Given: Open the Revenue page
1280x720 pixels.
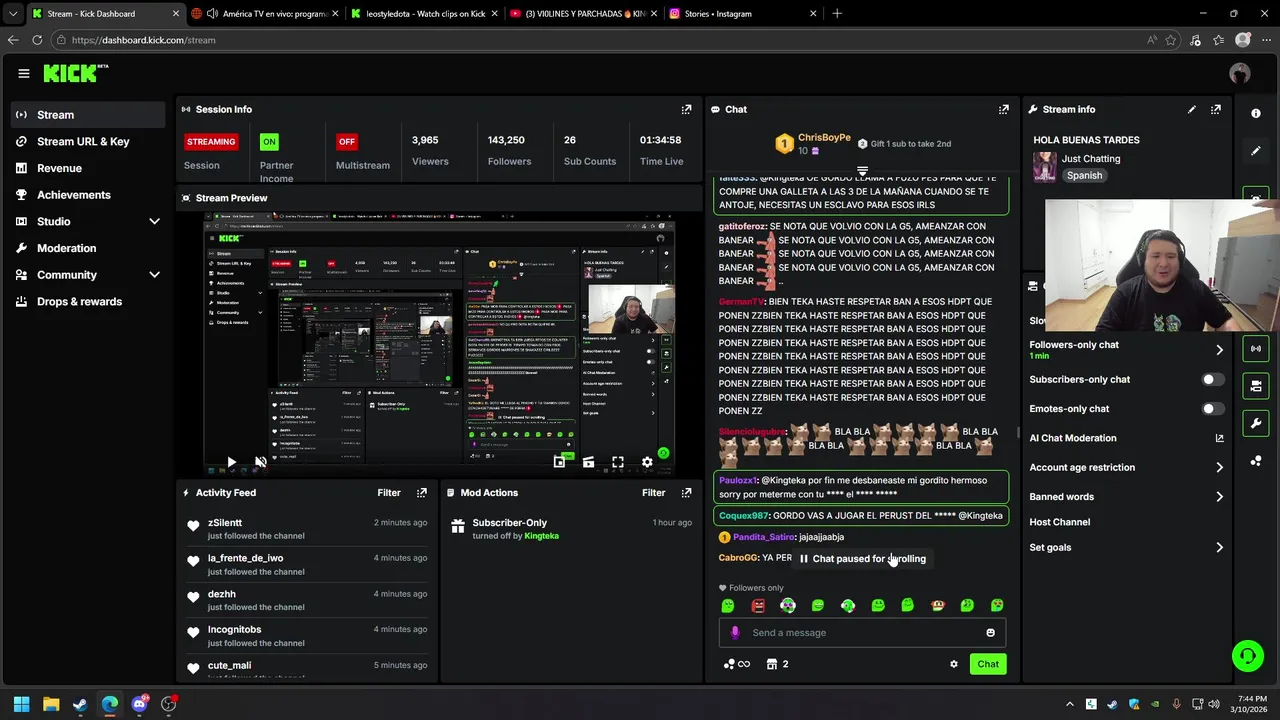Looking at the screenshot, I should [x=88, y=168].
